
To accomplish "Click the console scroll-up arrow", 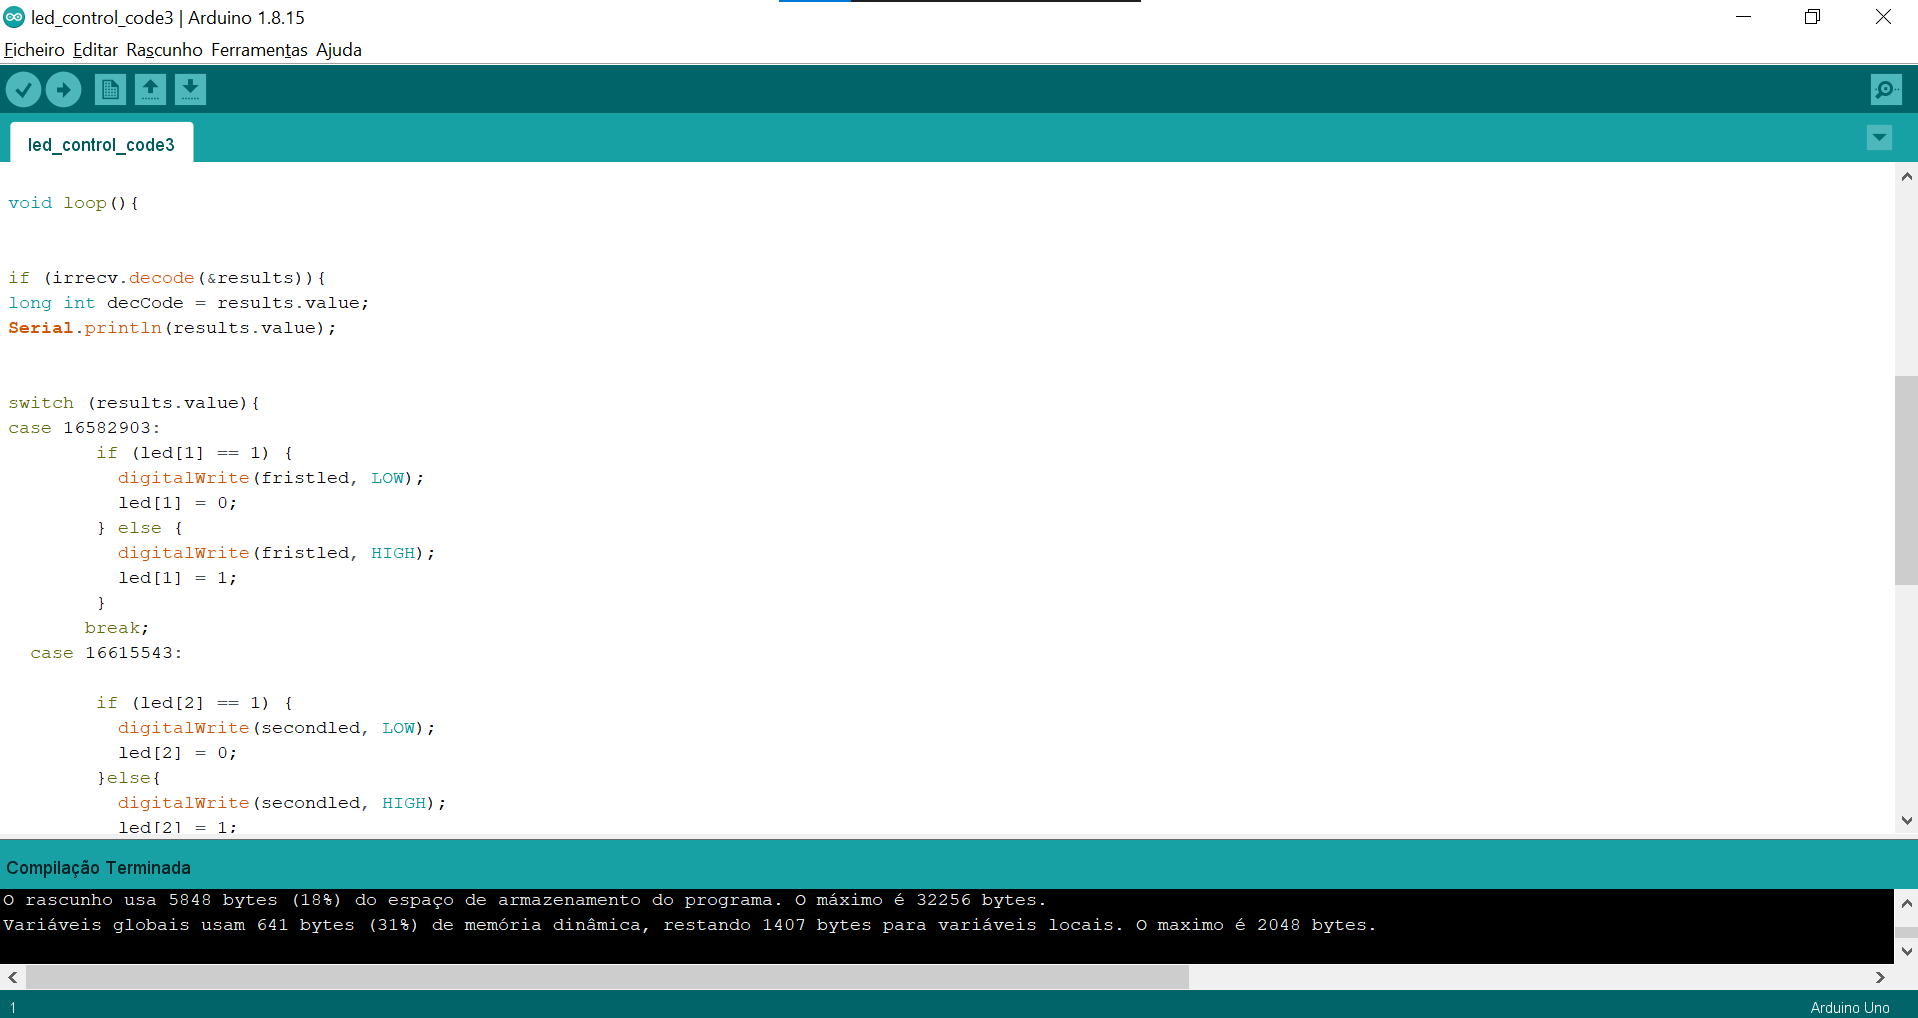I will coord(1906,903).
